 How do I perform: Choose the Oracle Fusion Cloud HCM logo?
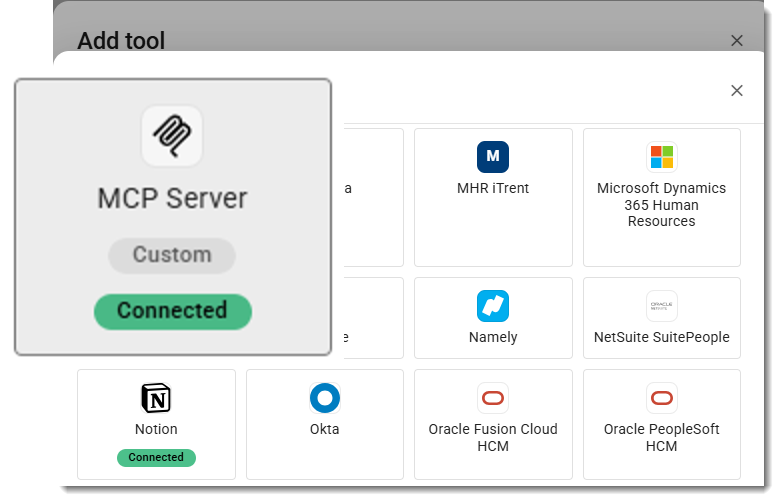point(492,398)
